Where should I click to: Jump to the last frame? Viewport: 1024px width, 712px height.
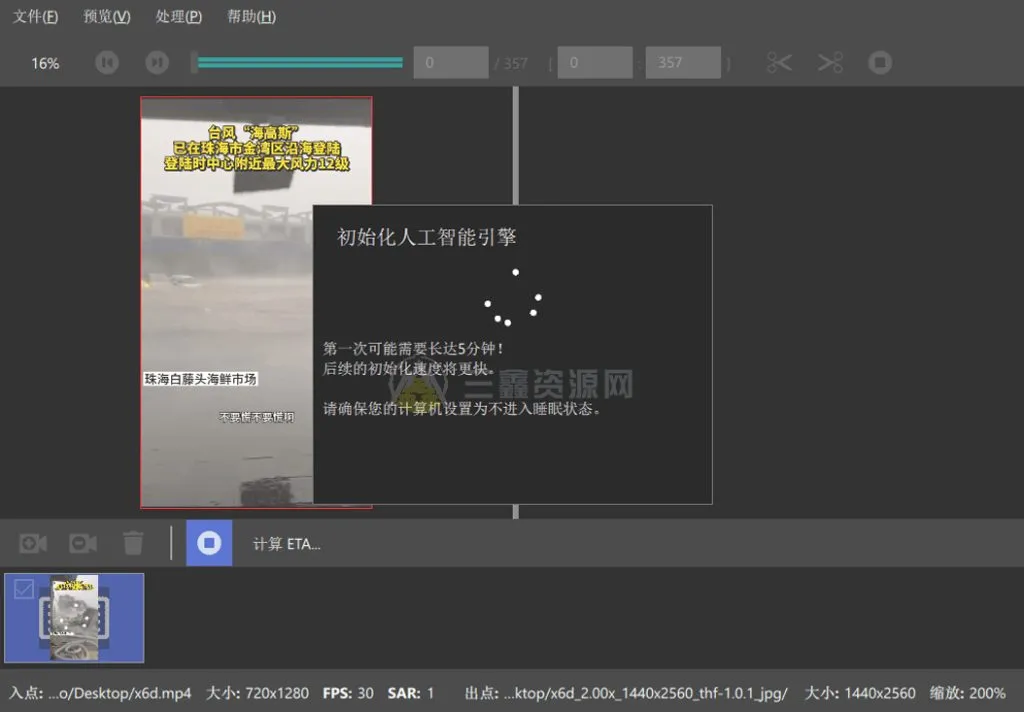click(157, 62)
